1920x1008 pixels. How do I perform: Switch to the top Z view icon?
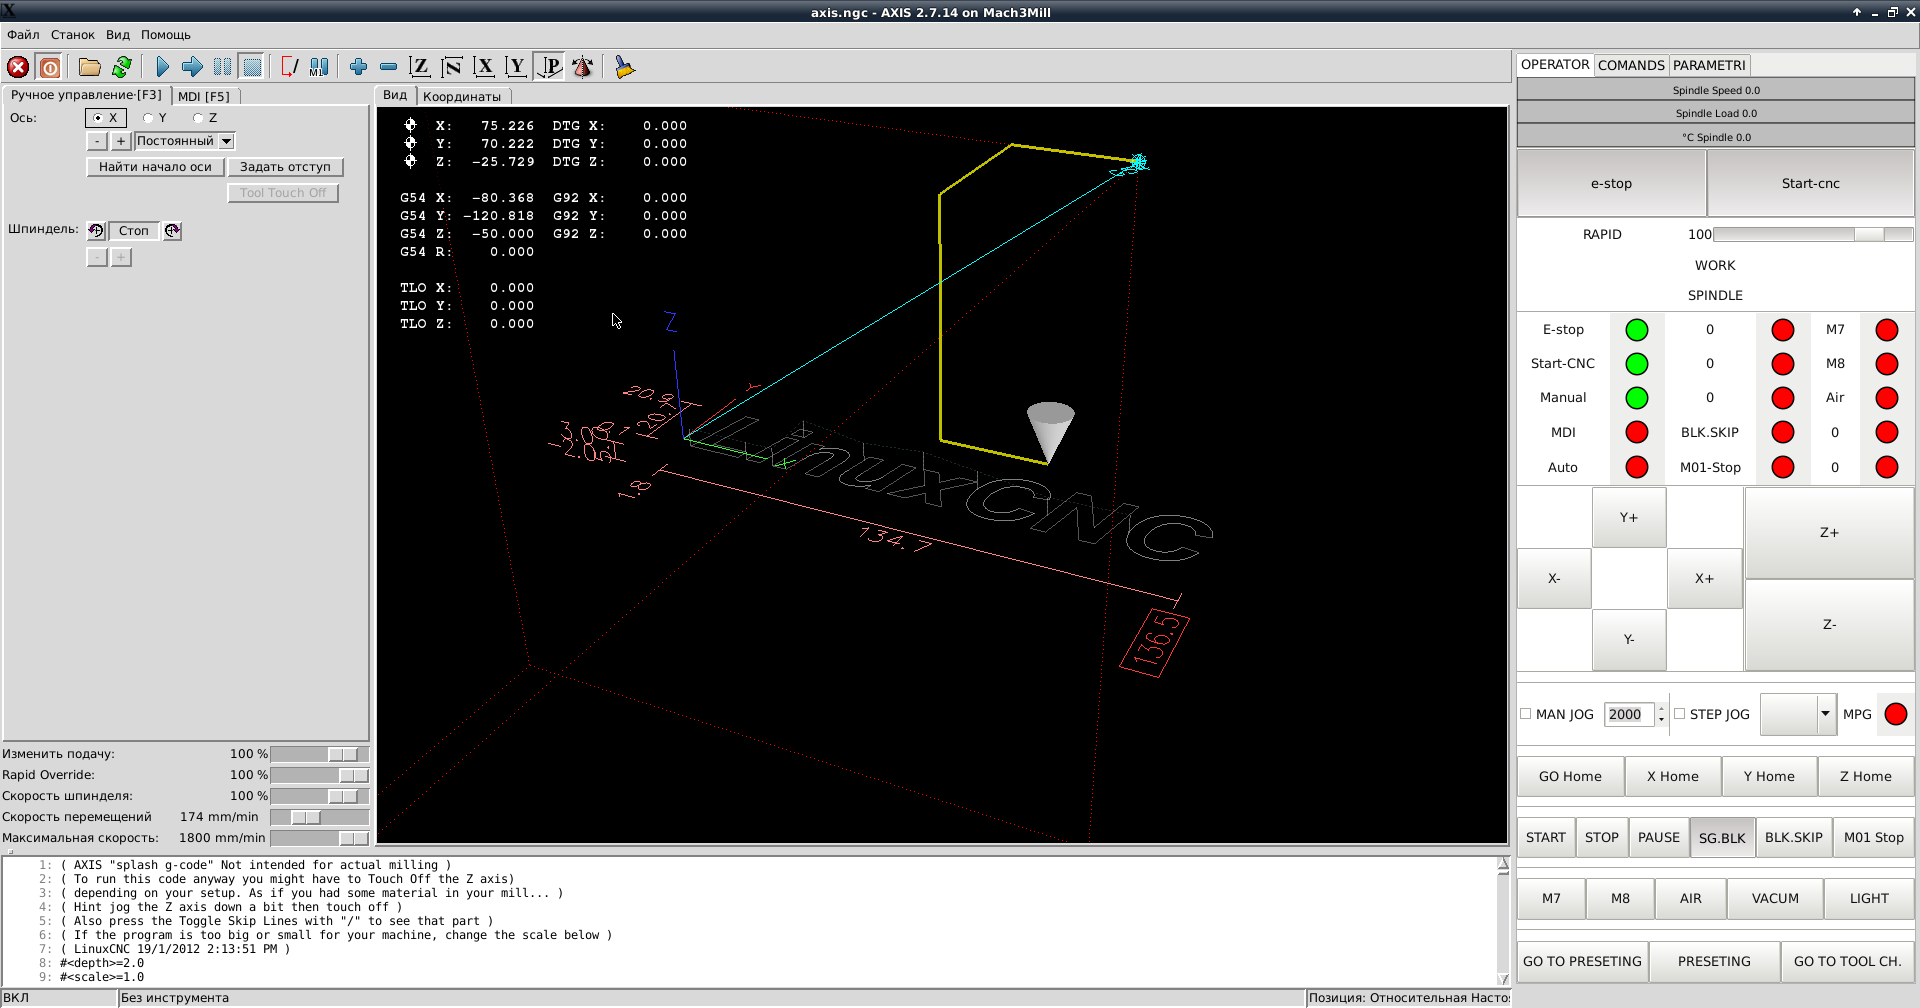point(420,67)
